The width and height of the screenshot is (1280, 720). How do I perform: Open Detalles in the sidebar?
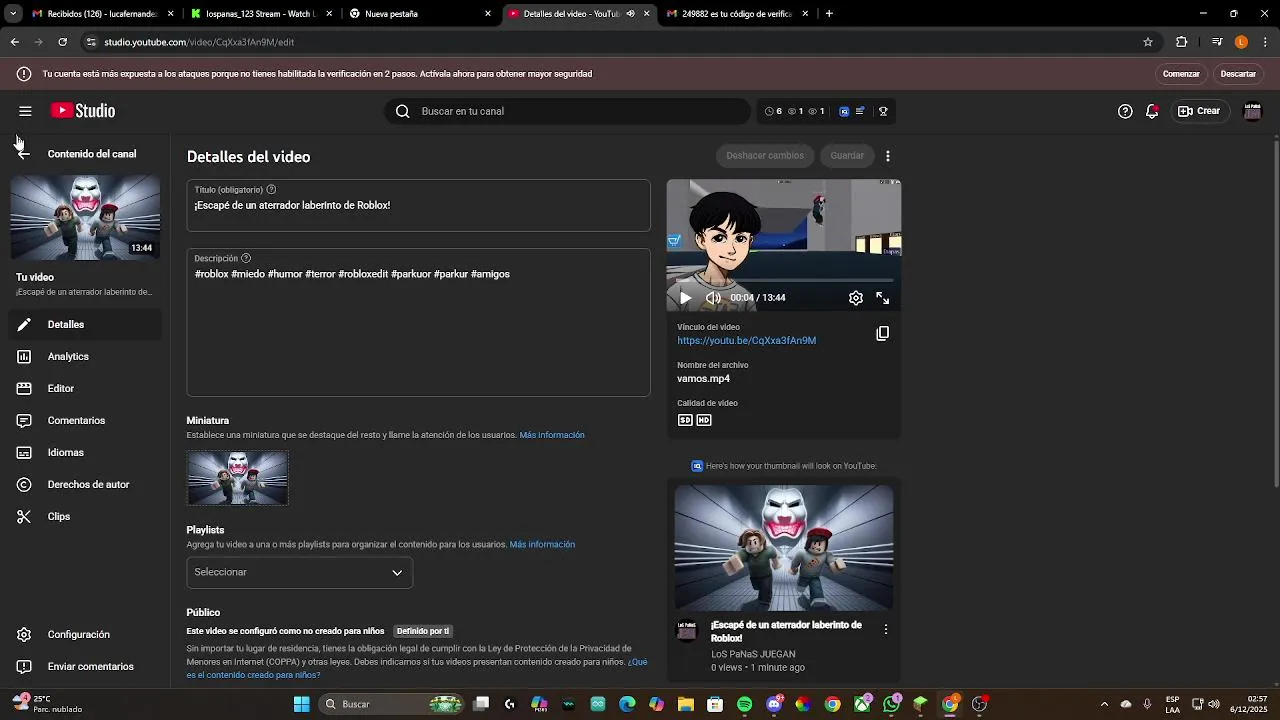(x=85, y=324)
